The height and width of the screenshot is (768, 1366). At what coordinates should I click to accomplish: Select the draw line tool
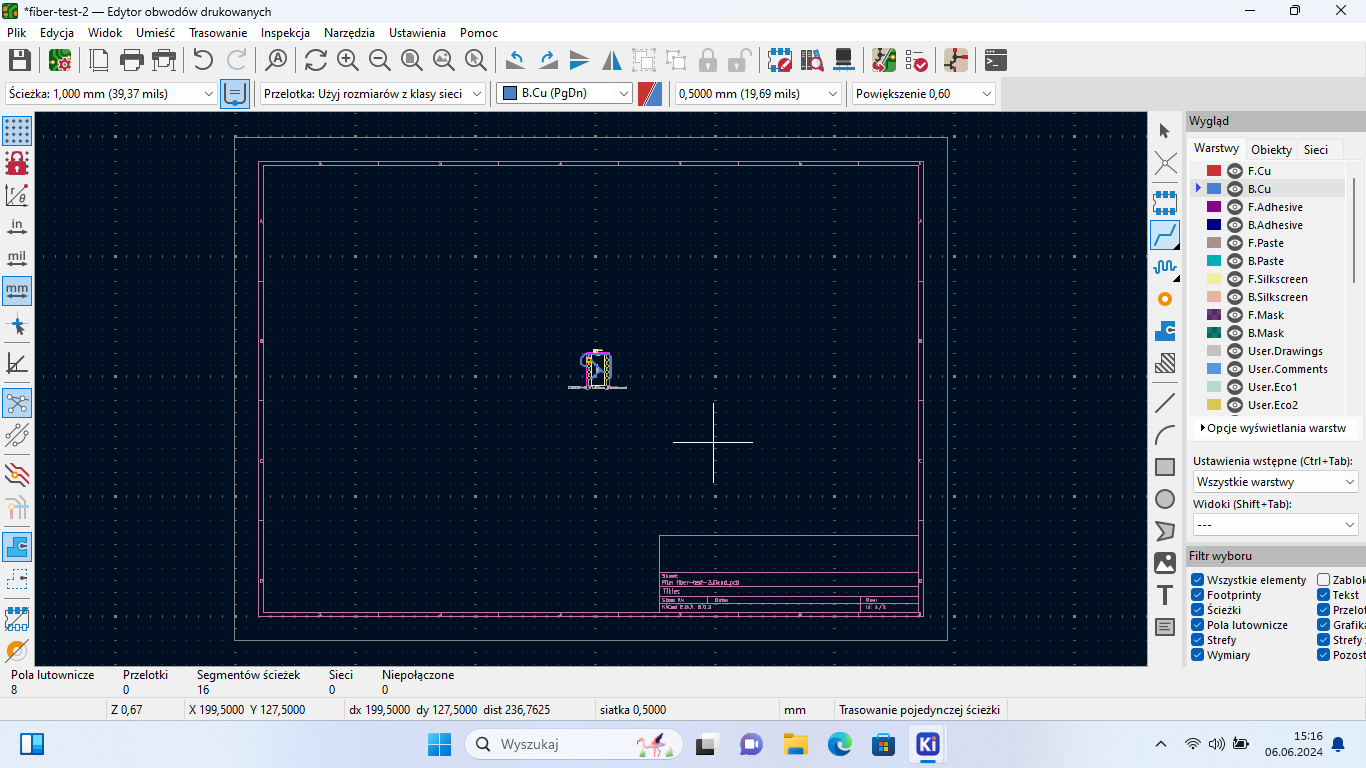pyautogui.click(x=1165, y=403)
